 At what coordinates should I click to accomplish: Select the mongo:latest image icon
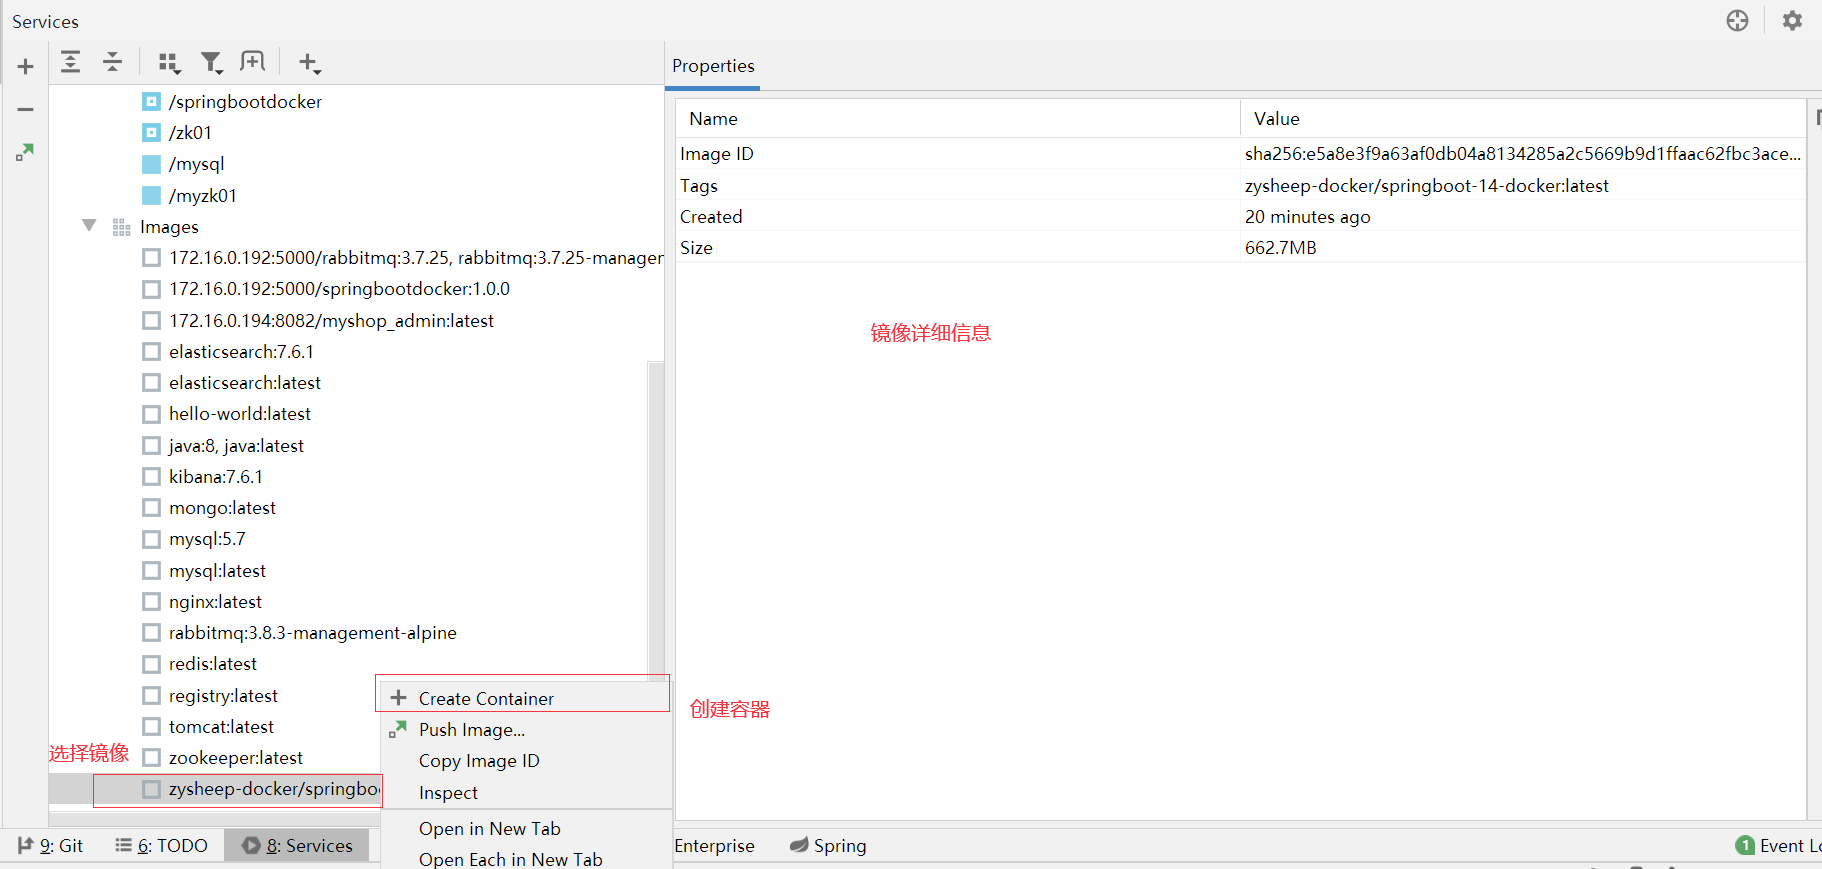[151, 508]
